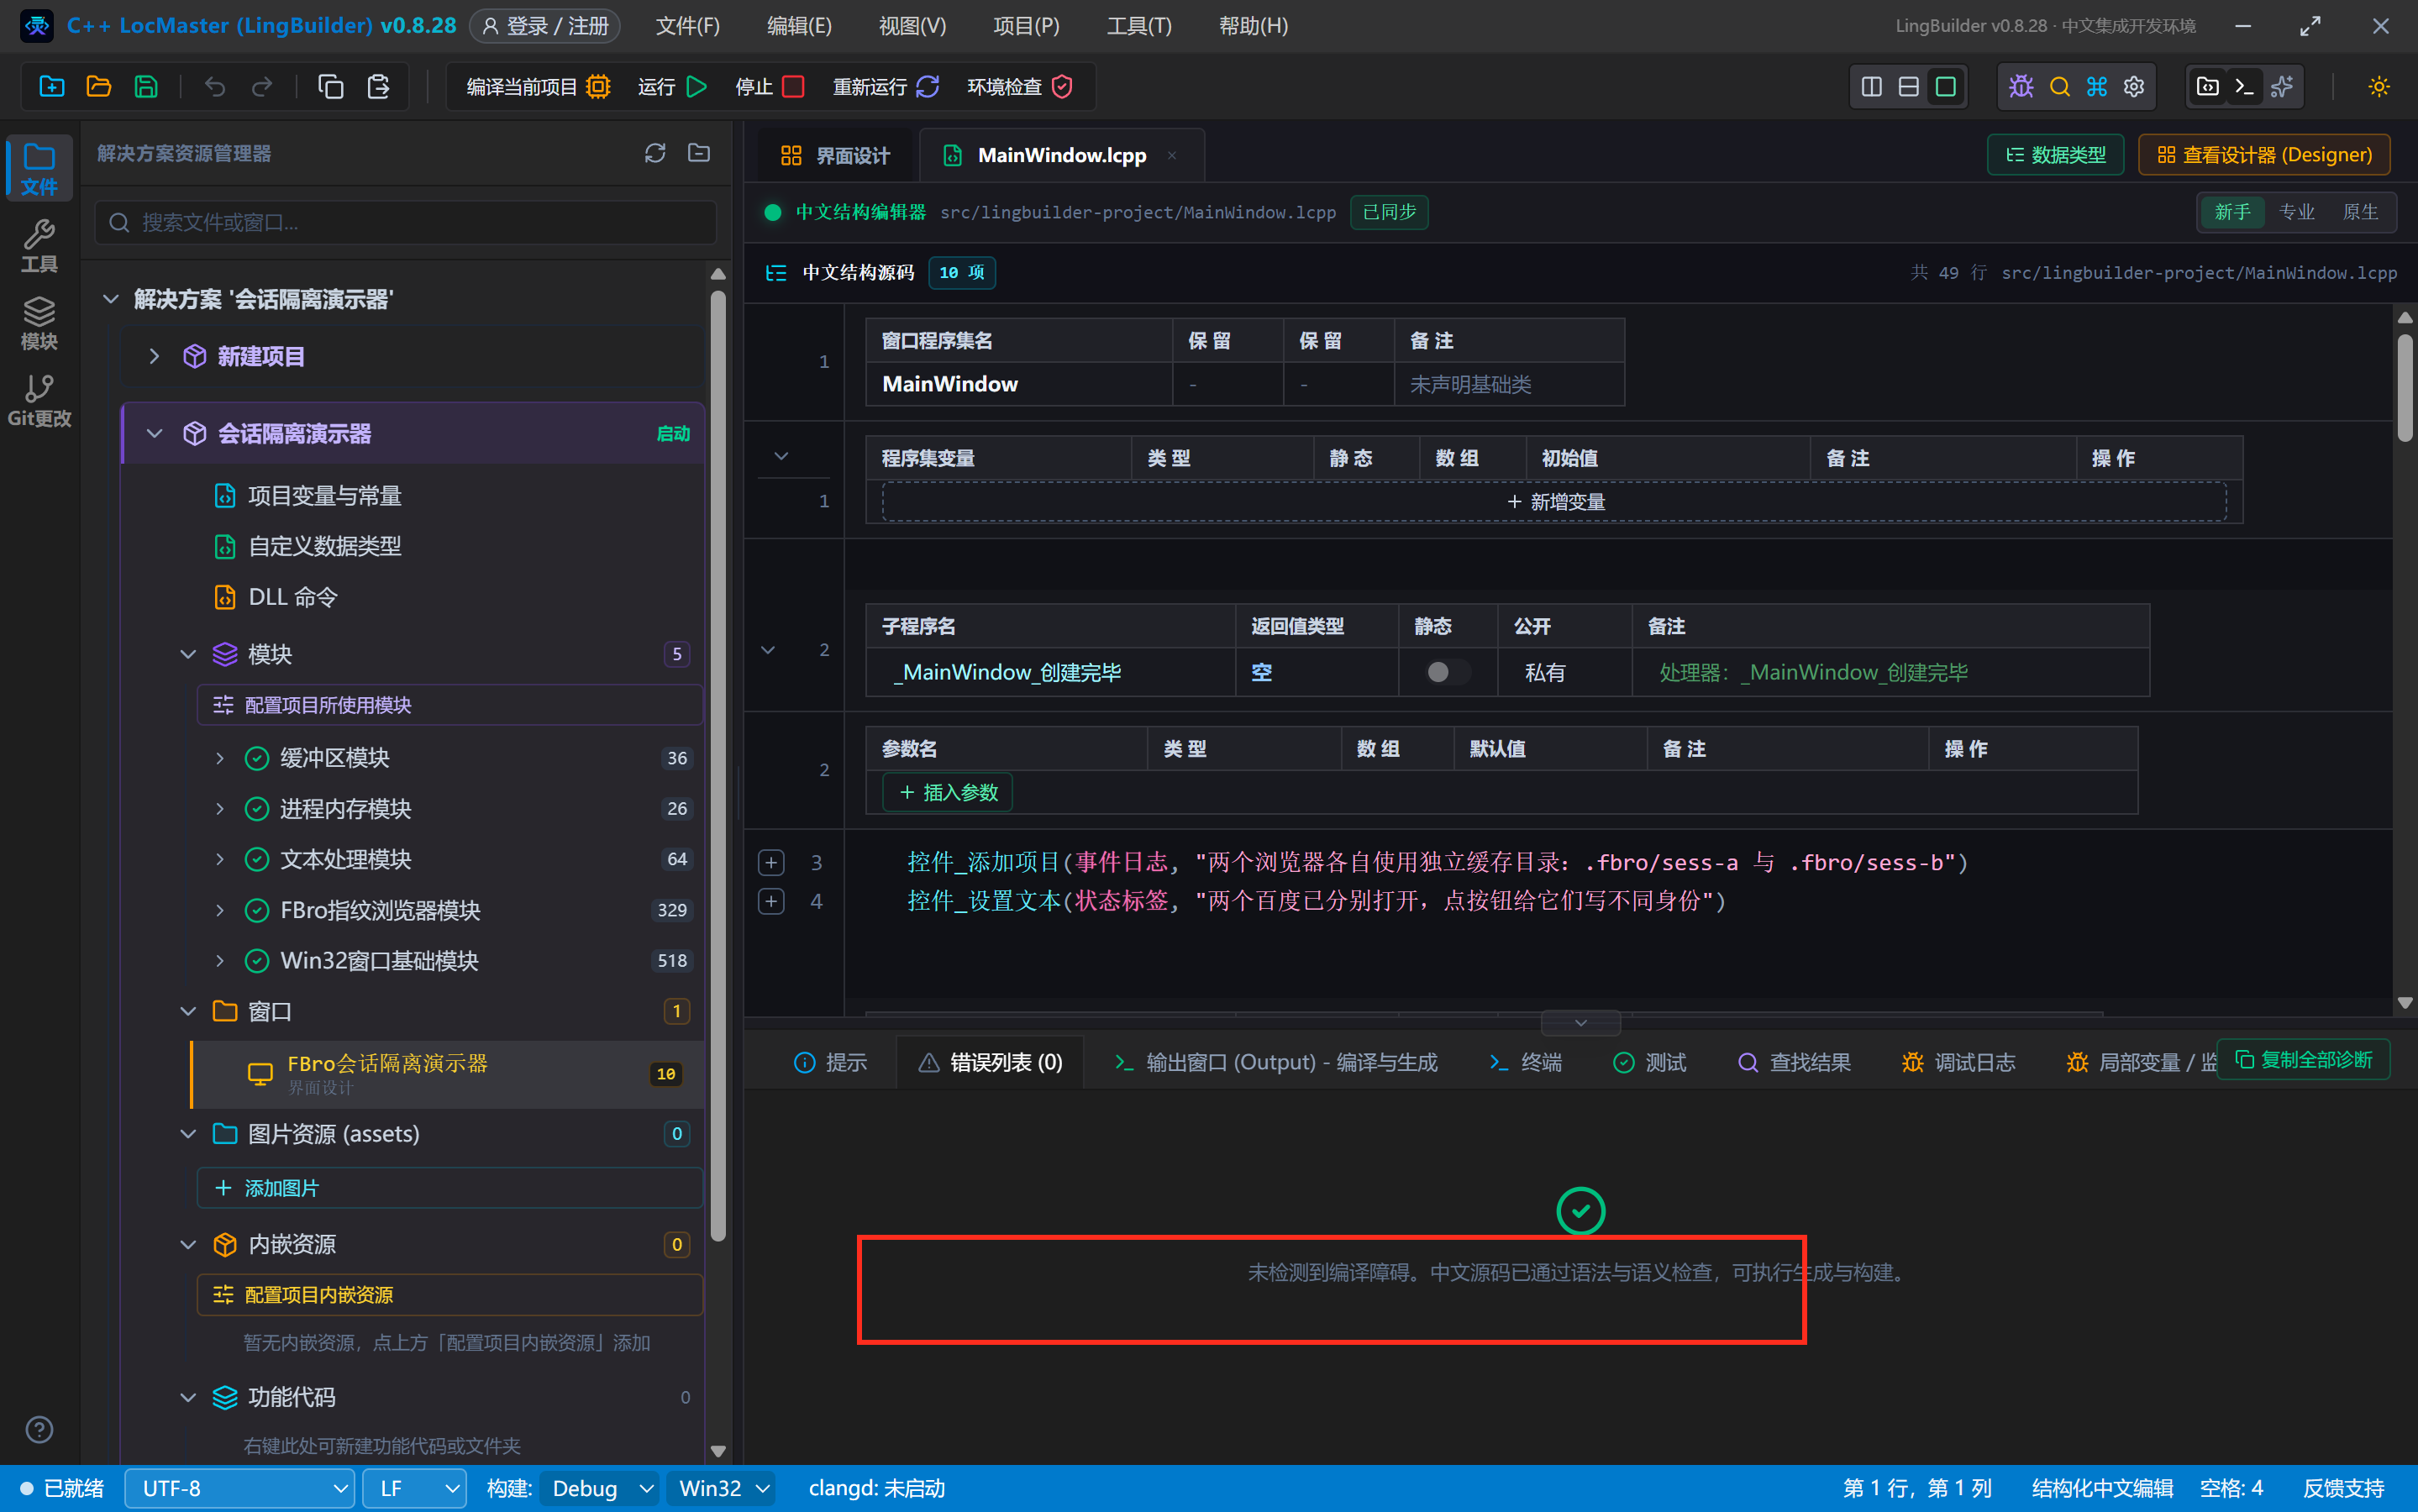Click the AI sparkle icon

point(2281,87)
